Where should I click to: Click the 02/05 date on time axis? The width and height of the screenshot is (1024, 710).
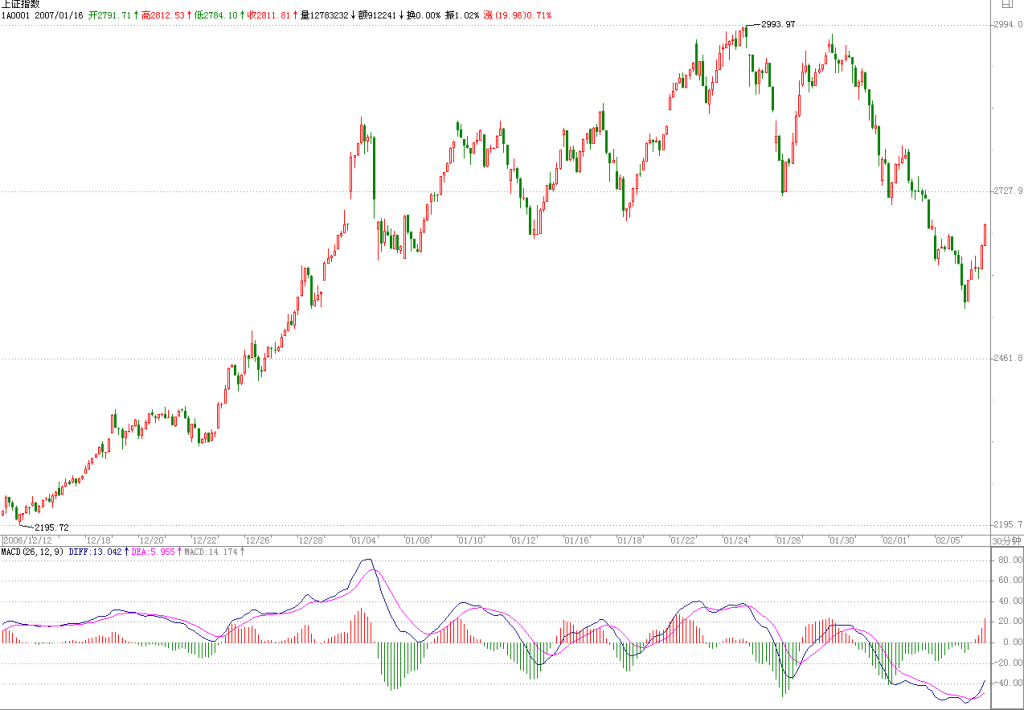tap(948, 541)
